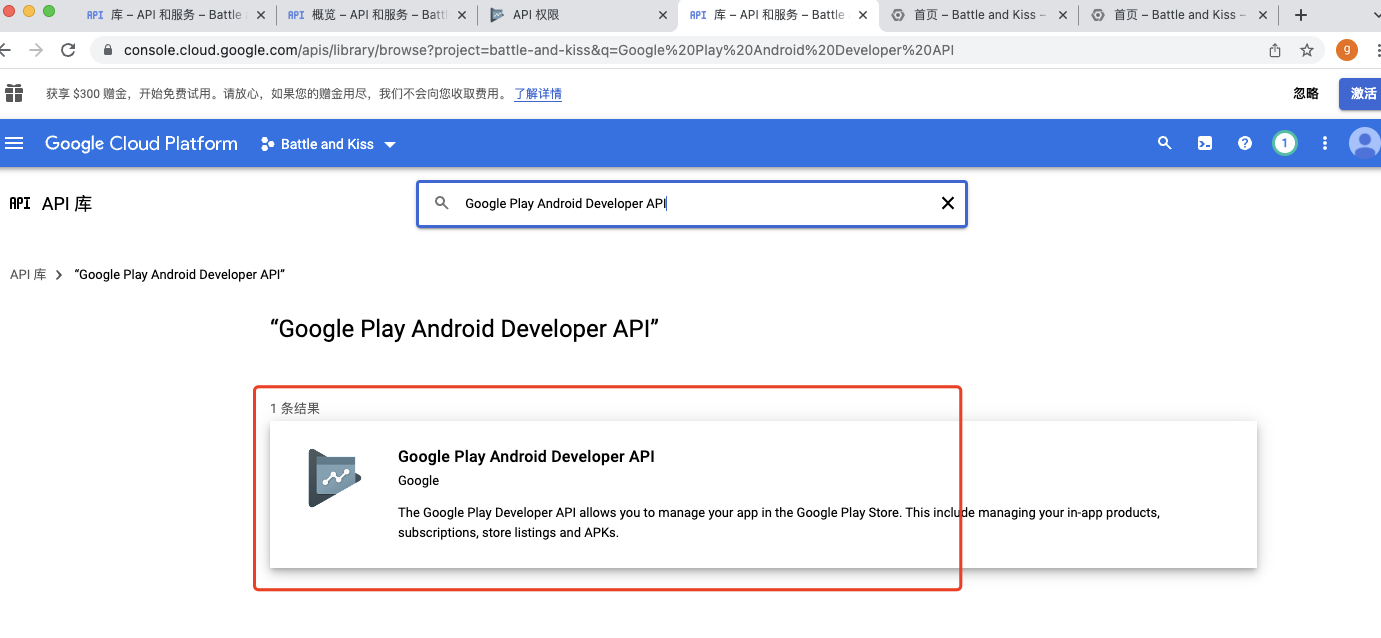The image size is (1381, 638).
Task: Open Chrome profile with orange g avatar
Action: tap(1347, 50)
